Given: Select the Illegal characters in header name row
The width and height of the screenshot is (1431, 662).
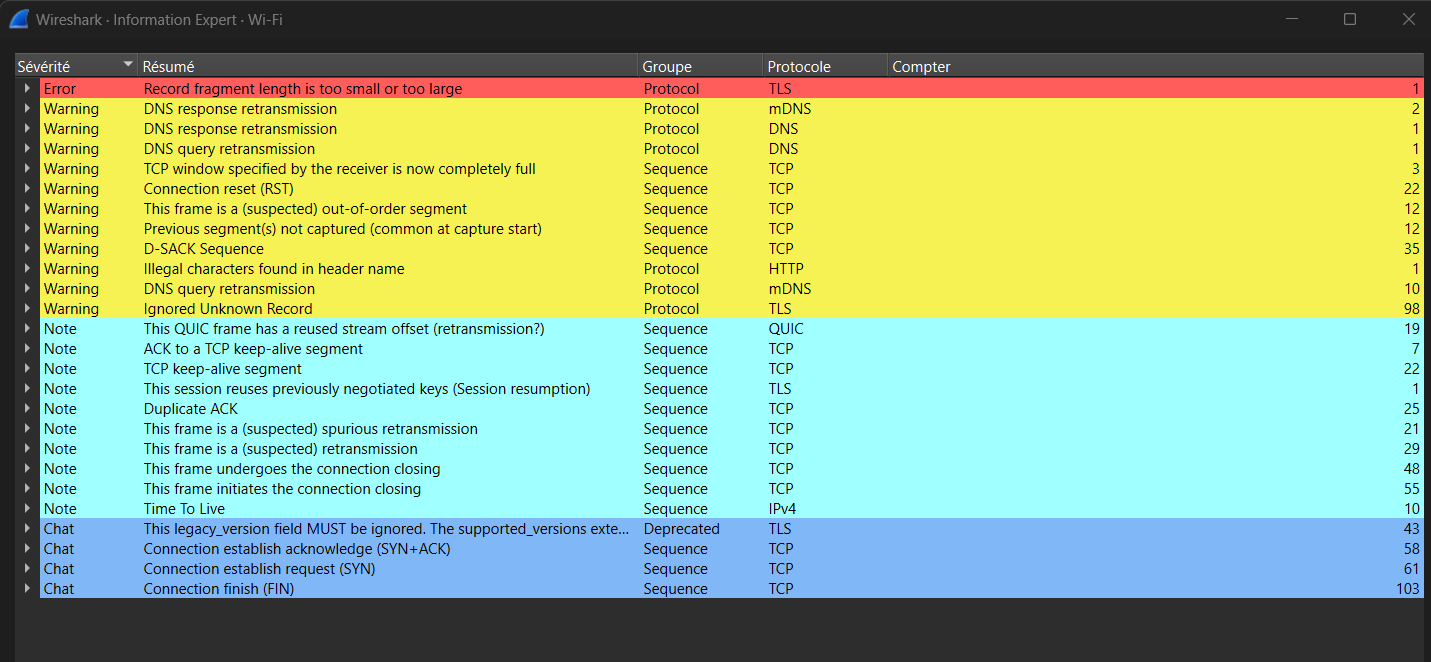Looking at the screenshot, I should [274, 269].
